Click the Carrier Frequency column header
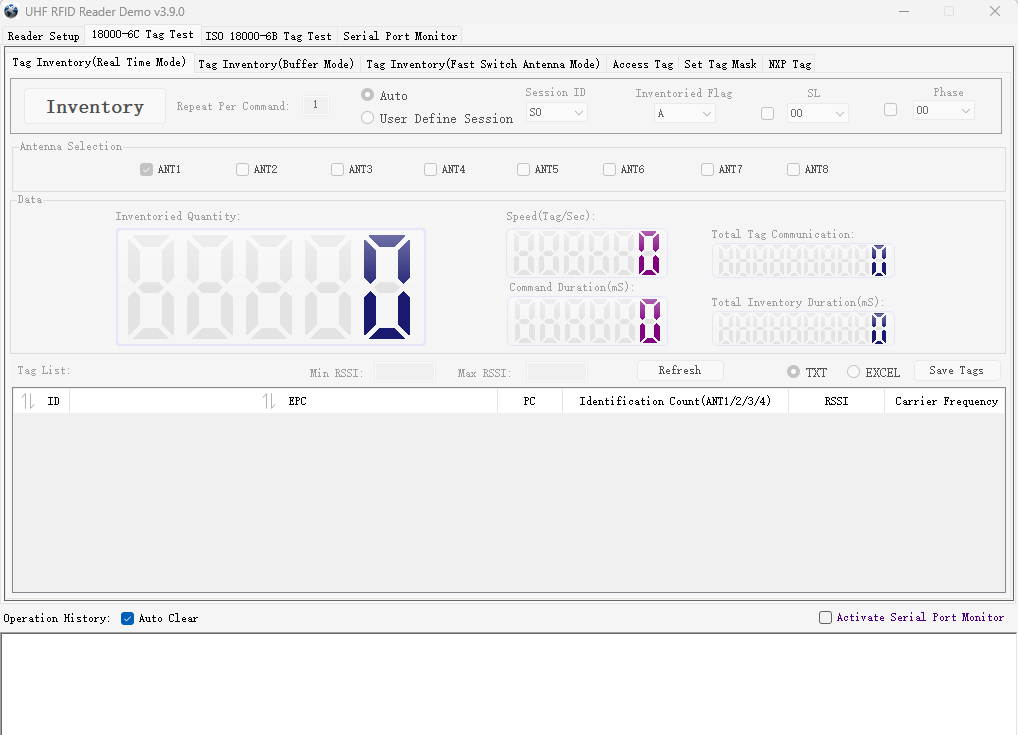The image size is (1018, 735). point(945,401)
